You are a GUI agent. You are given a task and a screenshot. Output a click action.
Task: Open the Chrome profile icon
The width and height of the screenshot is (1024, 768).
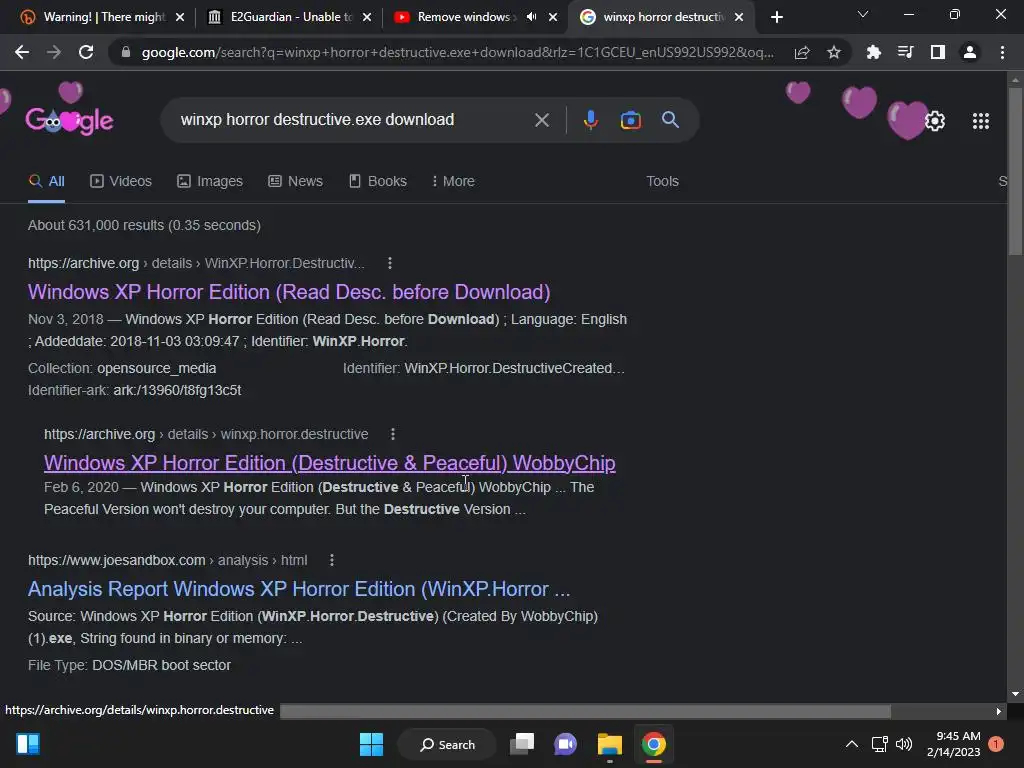pos(970,52)
